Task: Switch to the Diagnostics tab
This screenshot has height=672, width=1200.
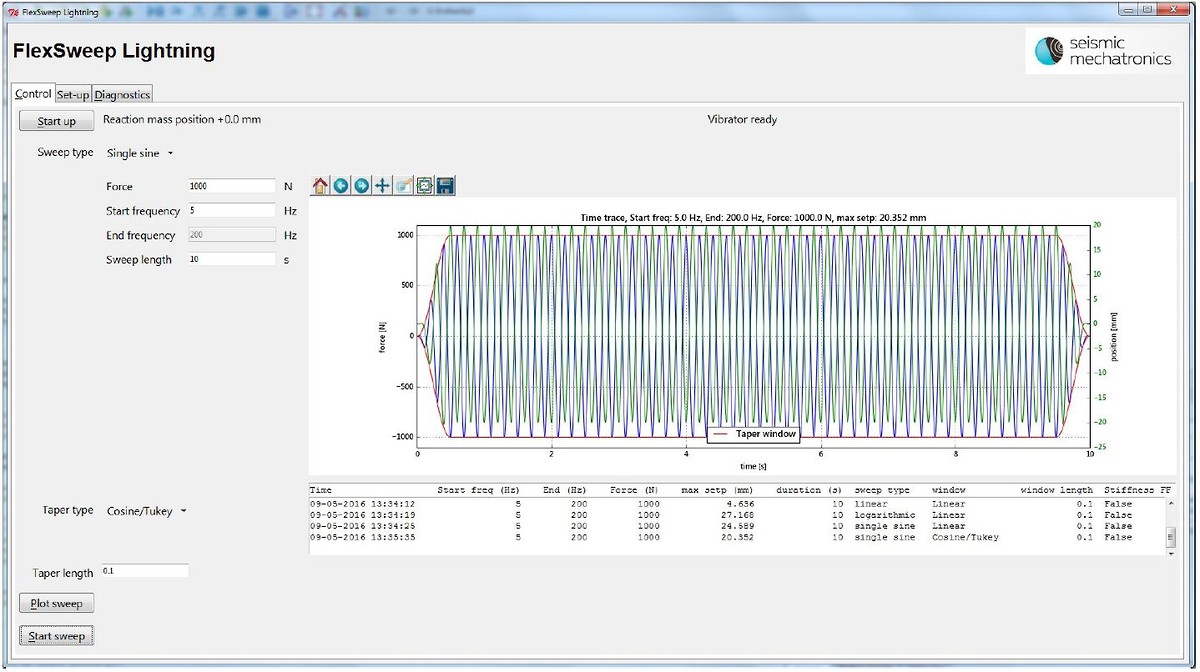Action: point(122,95)
